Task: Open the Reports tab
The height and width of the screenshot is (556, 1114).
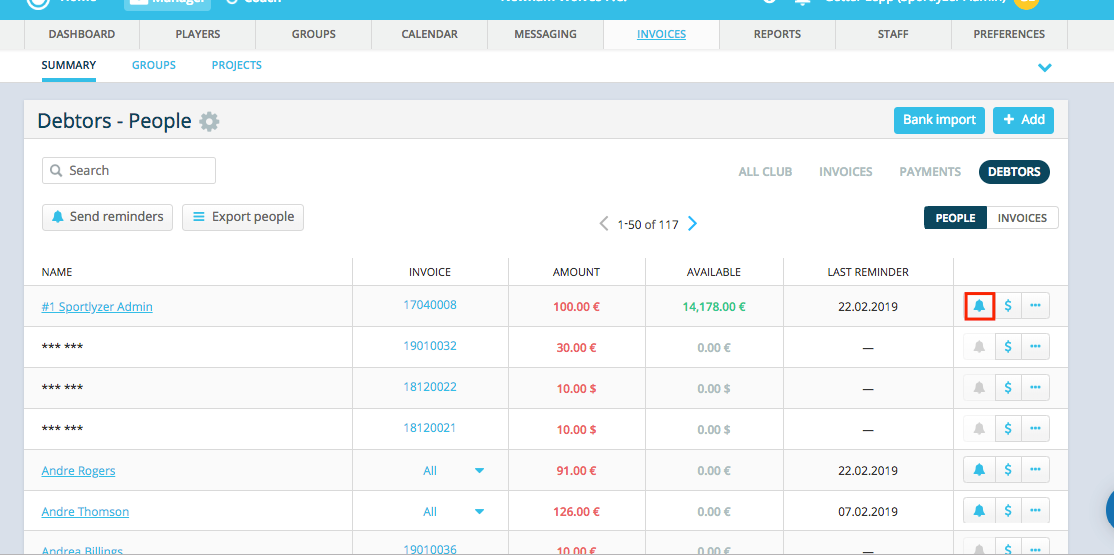Action: pyautogui.click(x=777, y=34)
